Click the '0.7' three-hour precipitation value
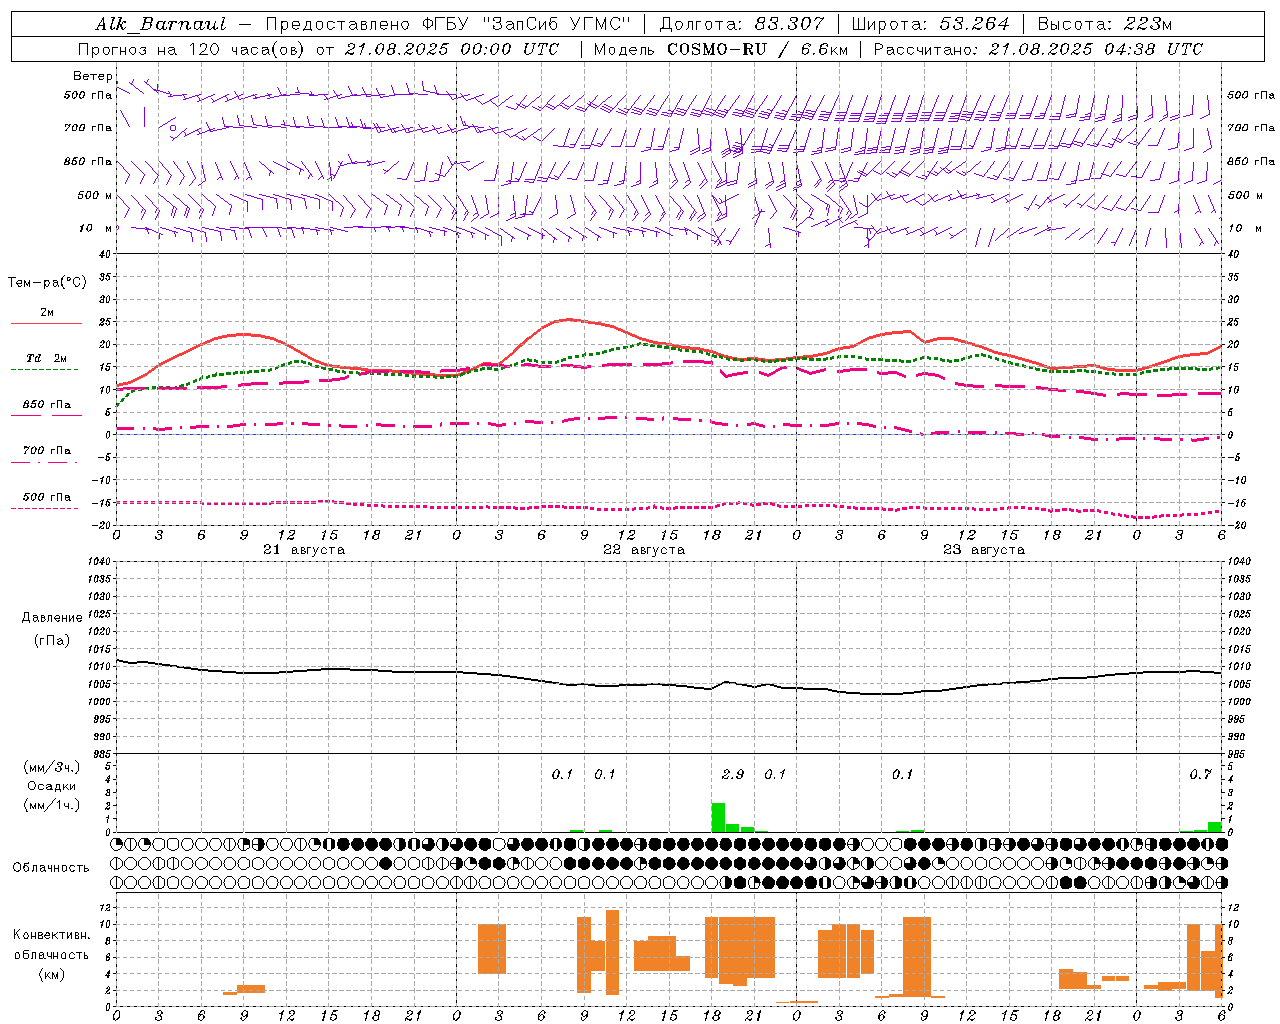1280x1024 pixels. (1201, 774)
